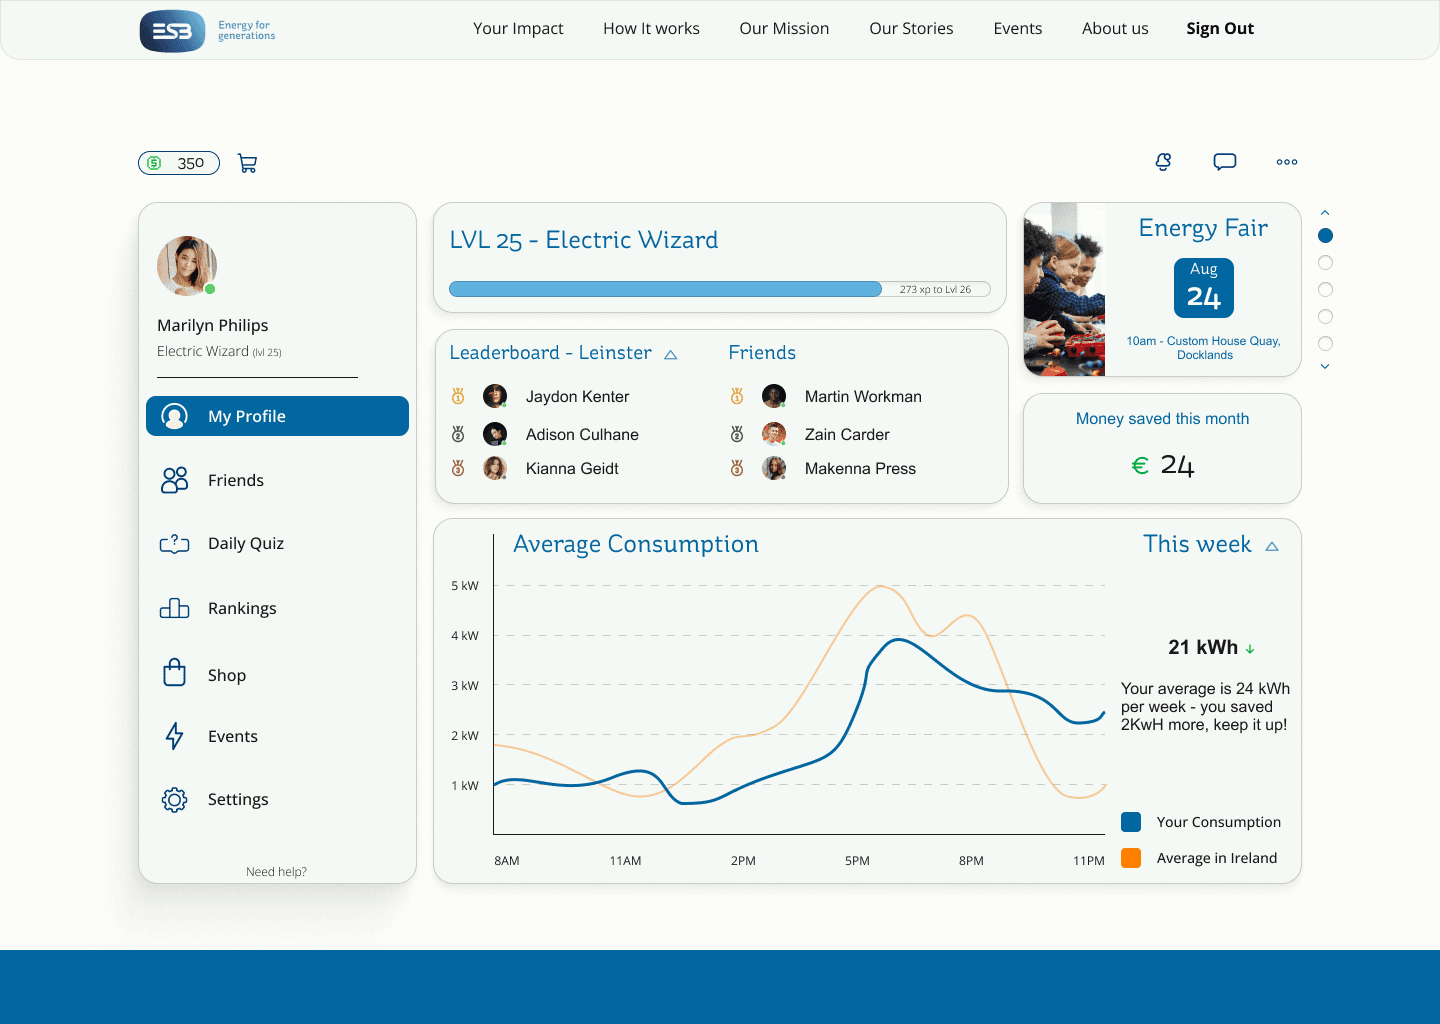Image resolution: width=1440 pixels, height=1024 pixels.
Task: Click the LVL 25 - Electric Wizard title
Action: tap(584, 240)
